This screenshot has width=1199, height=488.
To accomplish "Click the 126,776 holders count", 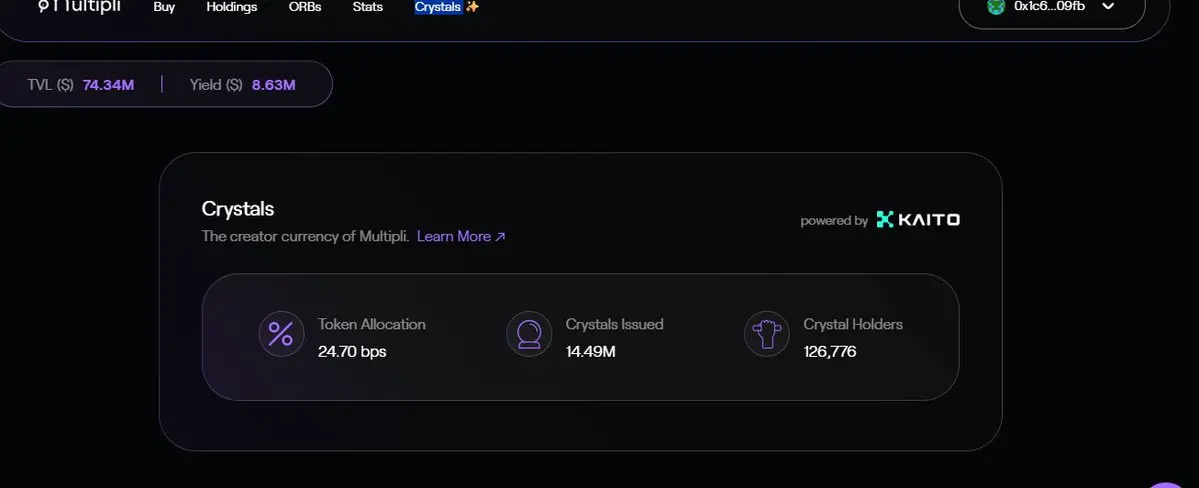I will pyautogui.click(x=830, y=352).
